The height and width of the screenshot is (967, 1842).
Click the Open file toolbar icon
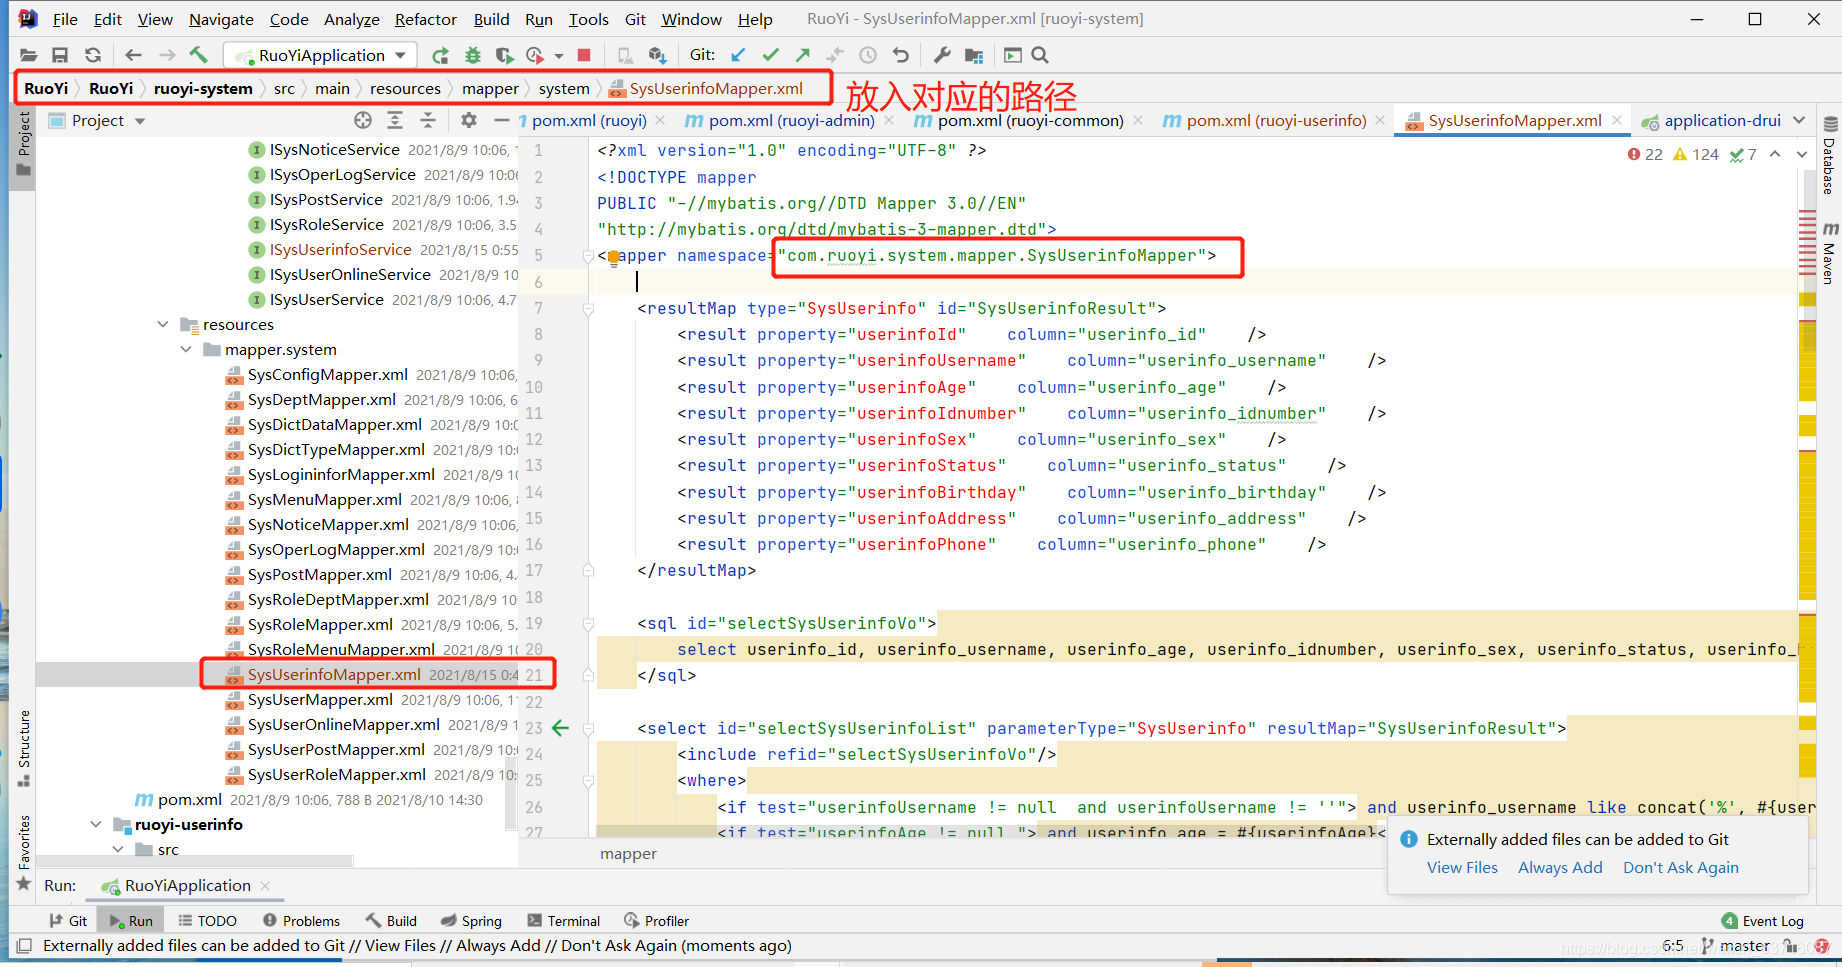tap(28, 55)
